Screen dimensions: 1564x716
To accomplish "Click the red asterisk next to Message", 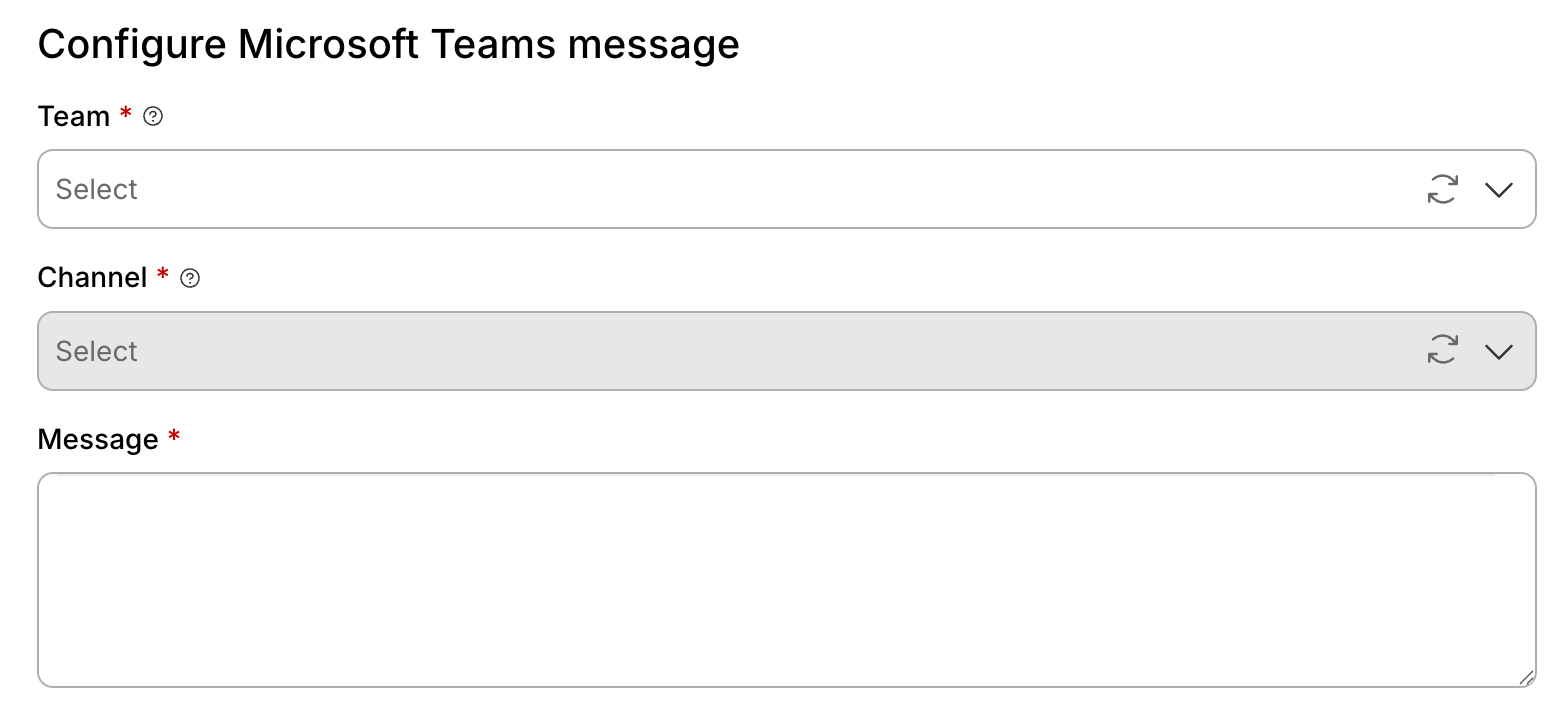I will coord(174,438).
